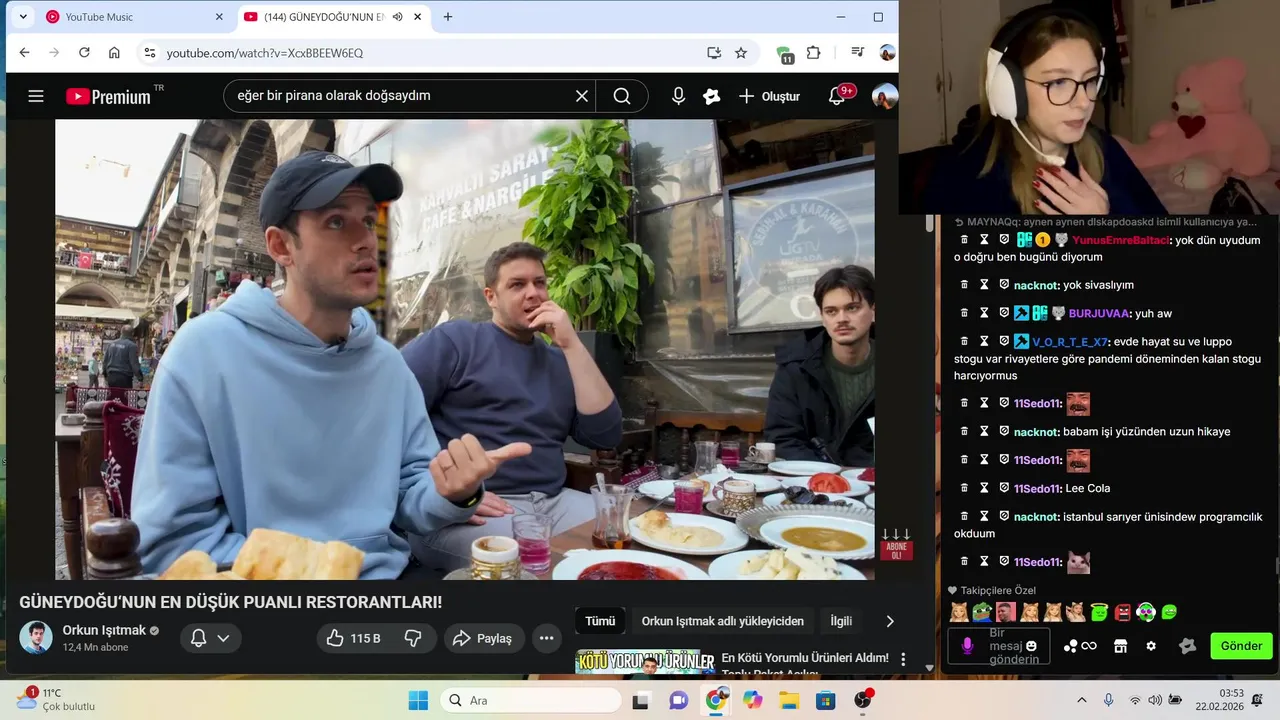Image resolution: width=1280 pixels, height=720 pixels.
Task: Open Chrome profile avatar
Action: [x=887, y=53]
